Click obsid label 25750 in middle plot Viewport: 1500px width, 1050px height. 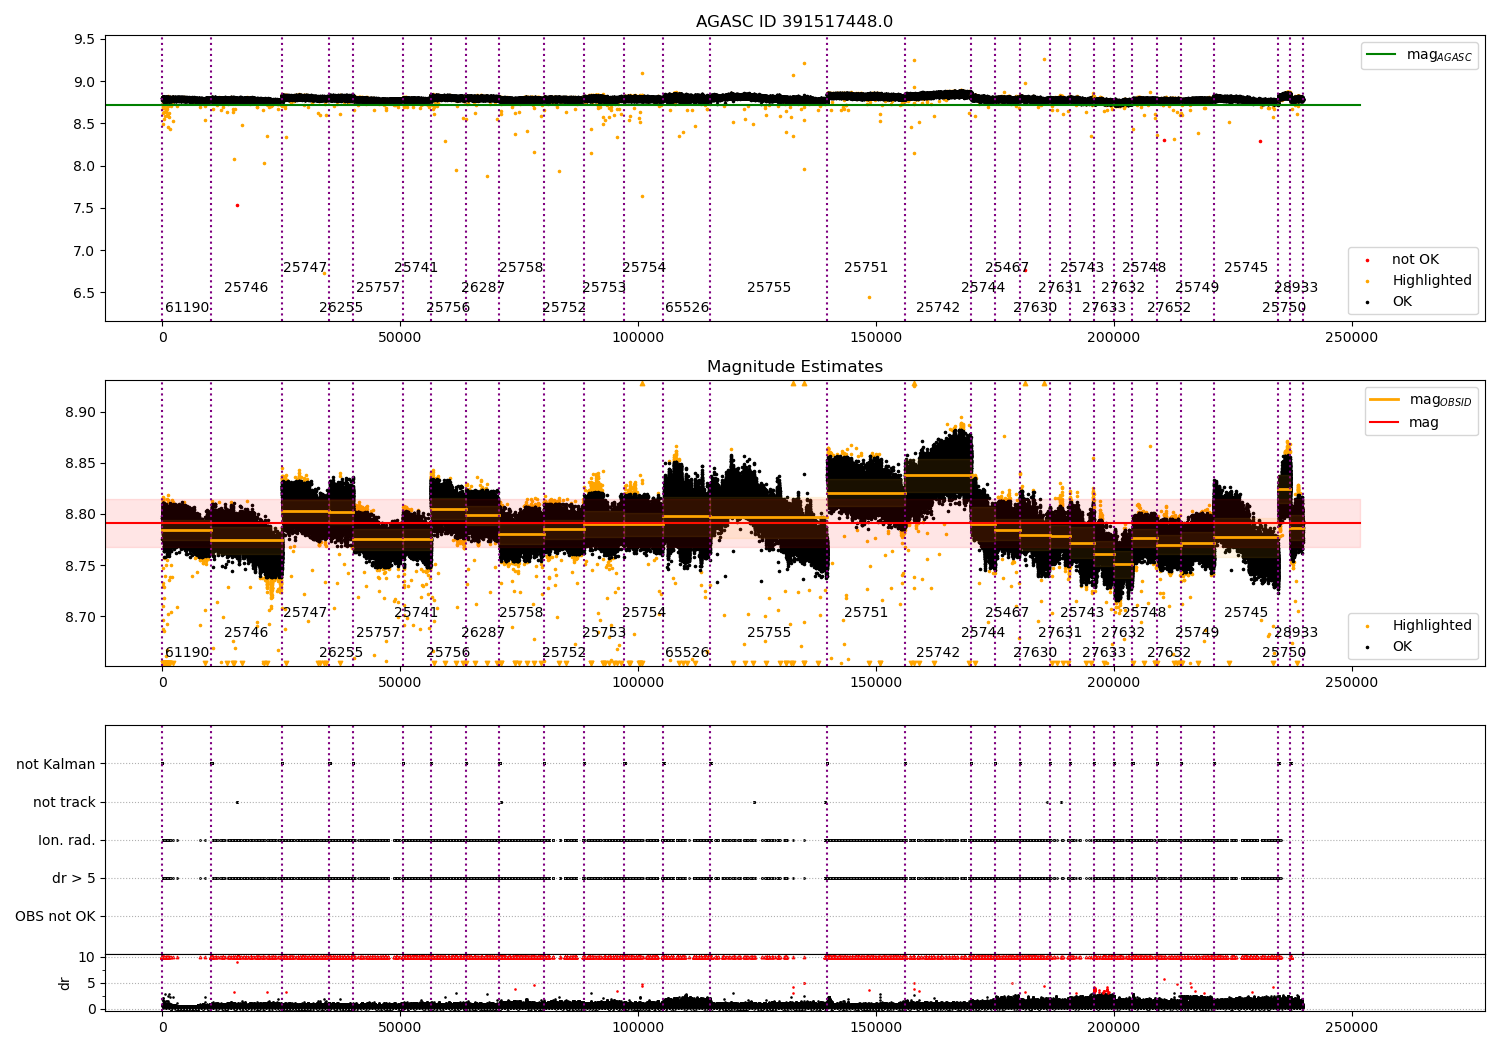coord(1284,653)
